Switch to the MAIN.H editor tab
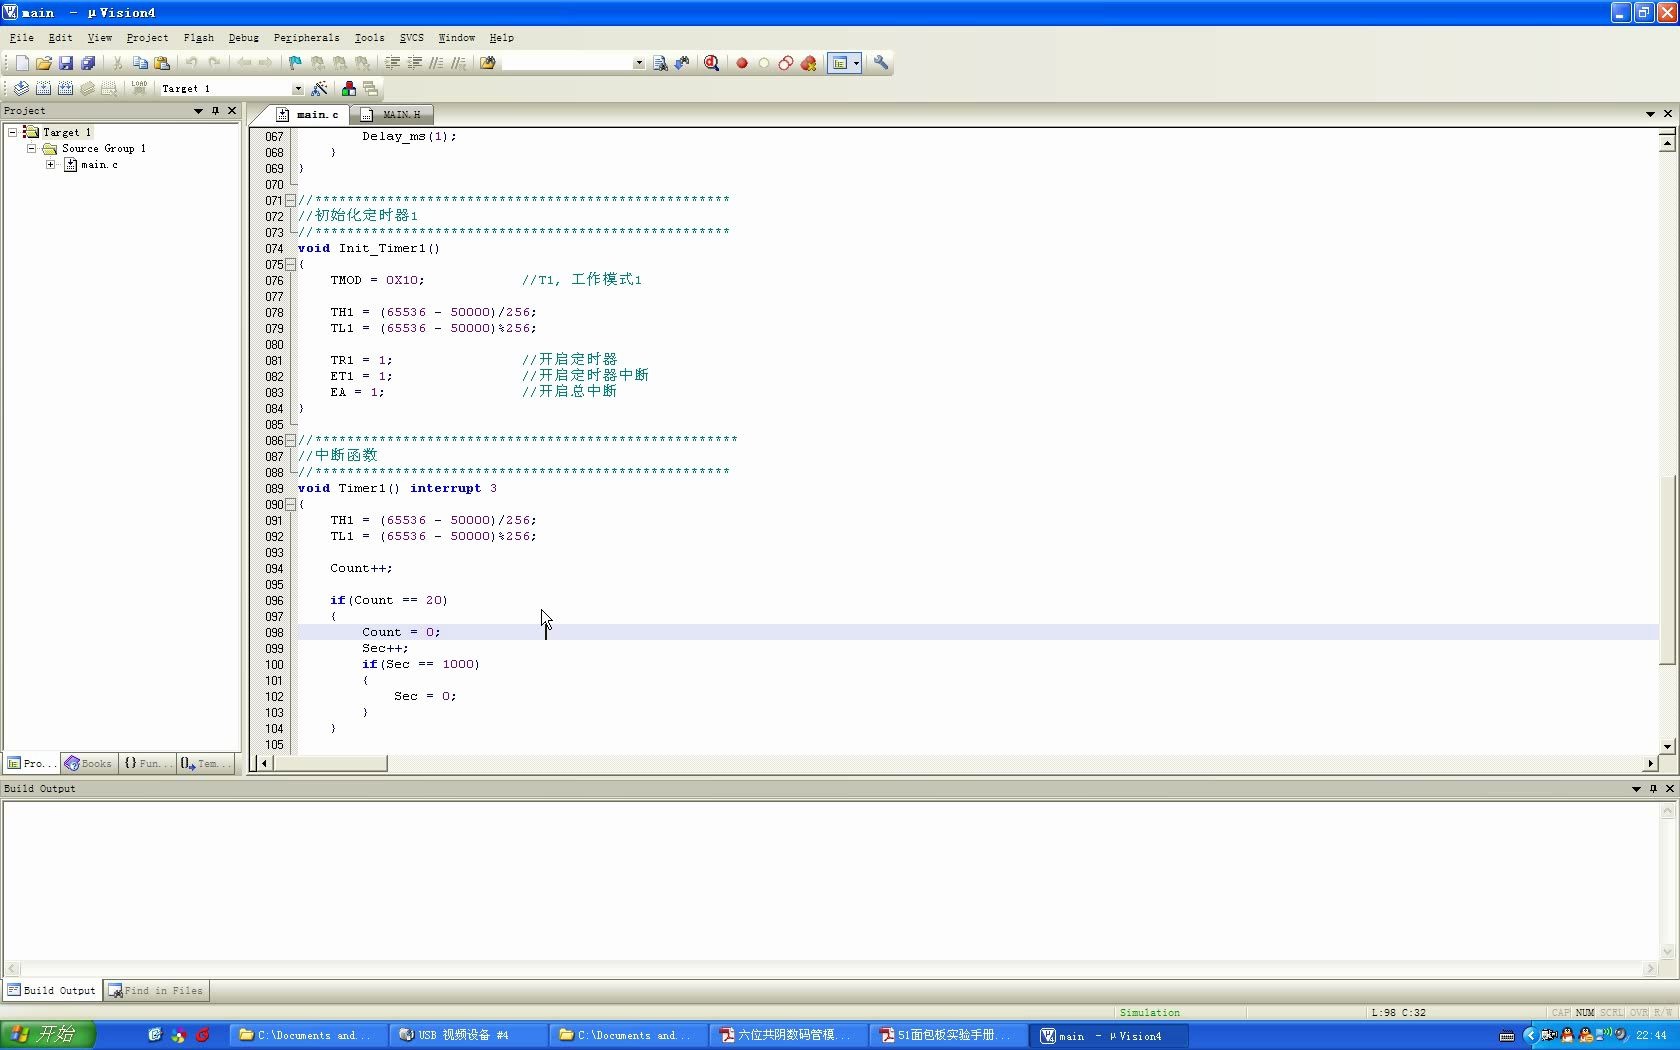The image size is (1680, 1050). pos(393,114)
